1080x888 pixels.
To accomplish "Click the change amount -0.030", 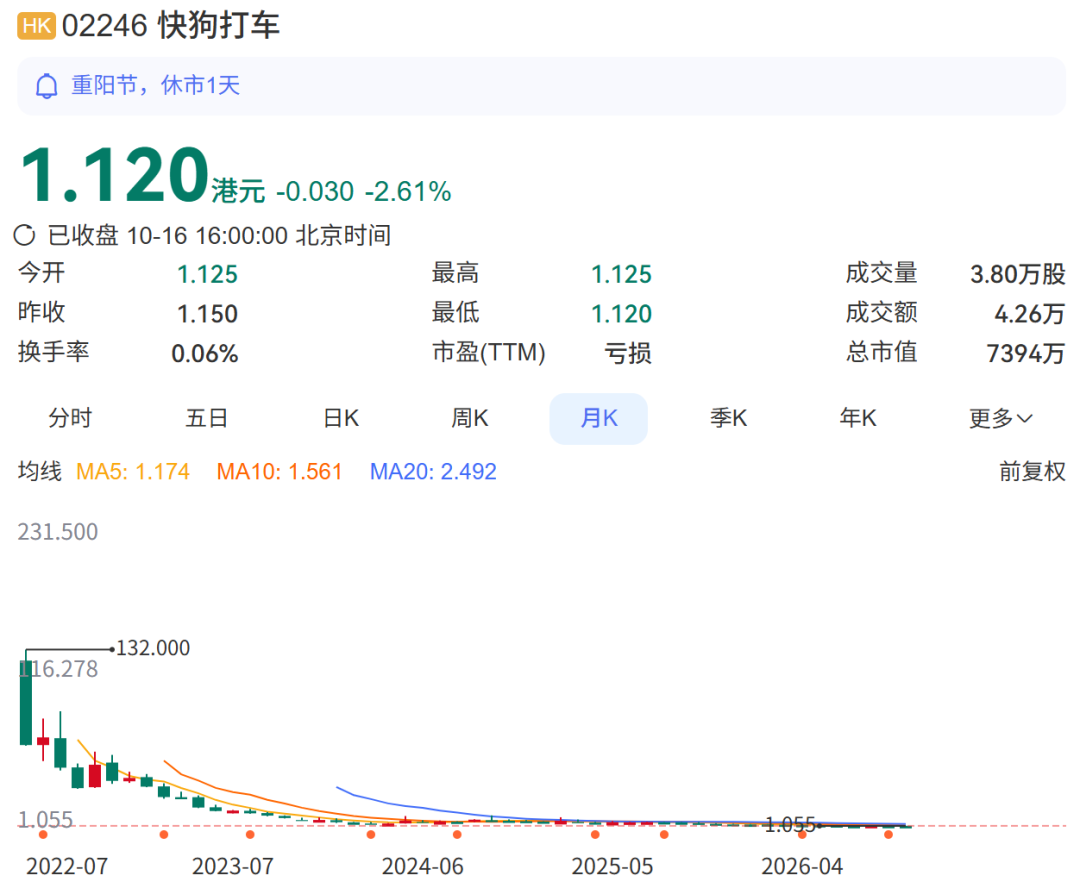I will pyautogui.click(x=315, y=192).
